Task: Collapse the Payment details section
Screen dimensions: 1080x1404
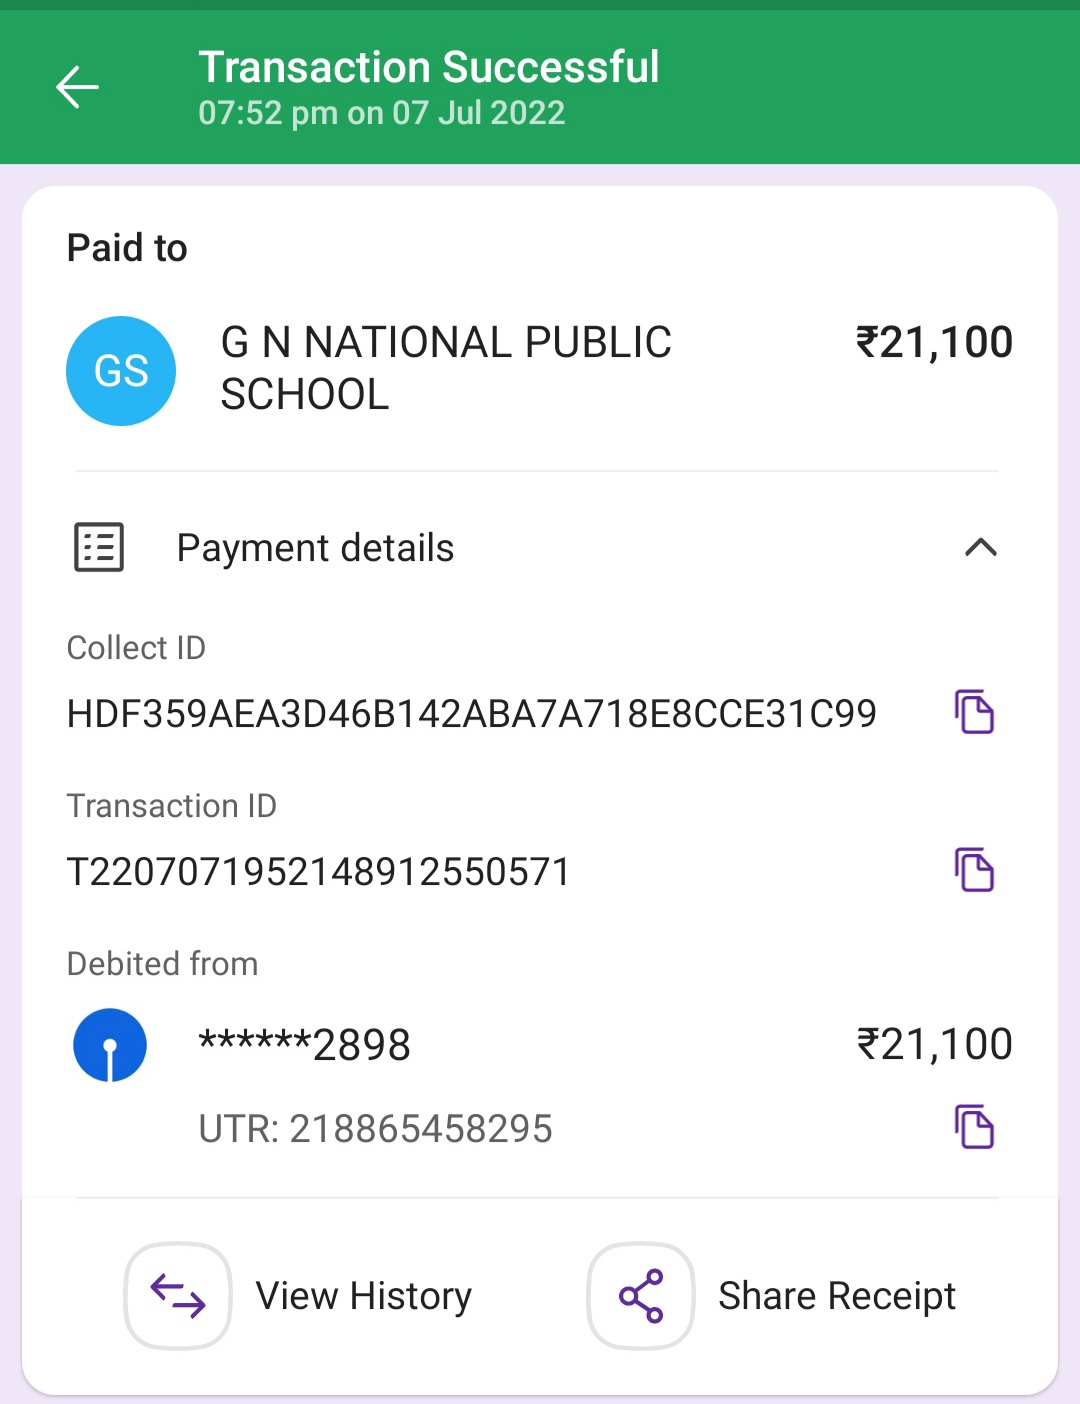Action: coord(980,547)
